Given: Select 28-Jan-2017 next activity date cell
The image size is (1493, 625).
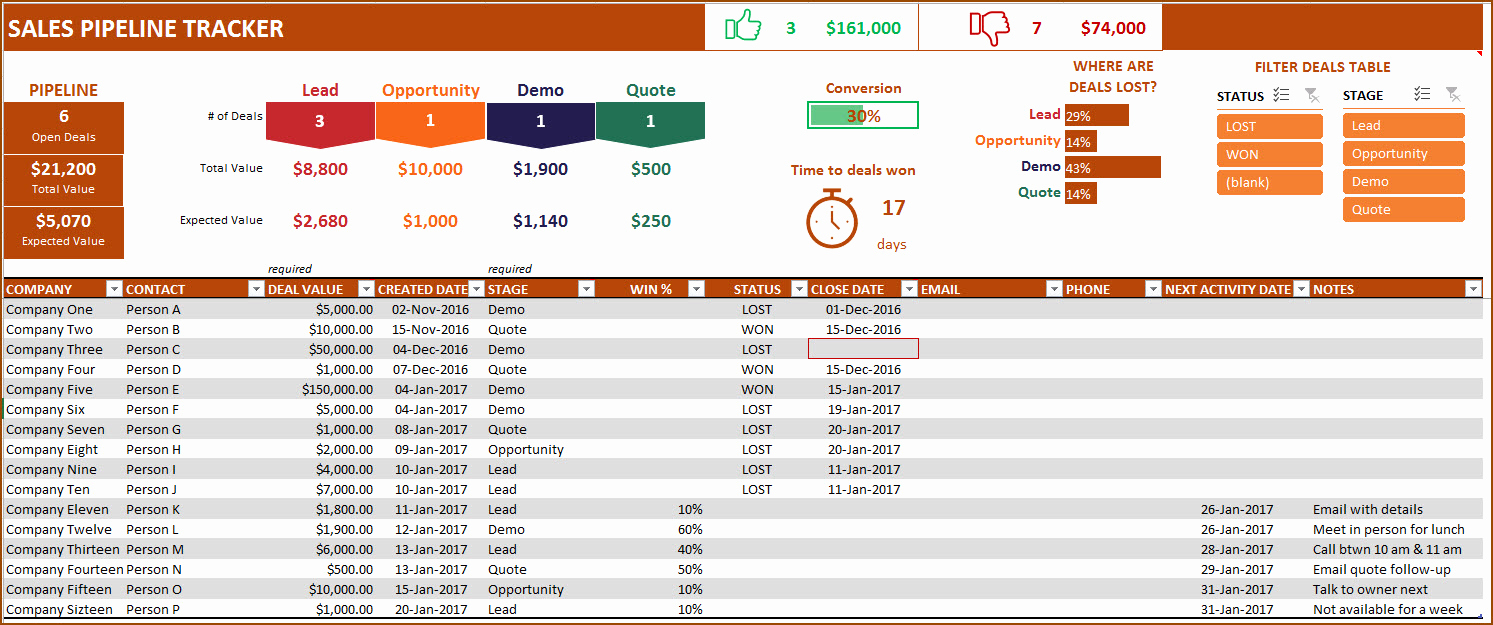Looking at the screenshot, I should coord(1237,549).
